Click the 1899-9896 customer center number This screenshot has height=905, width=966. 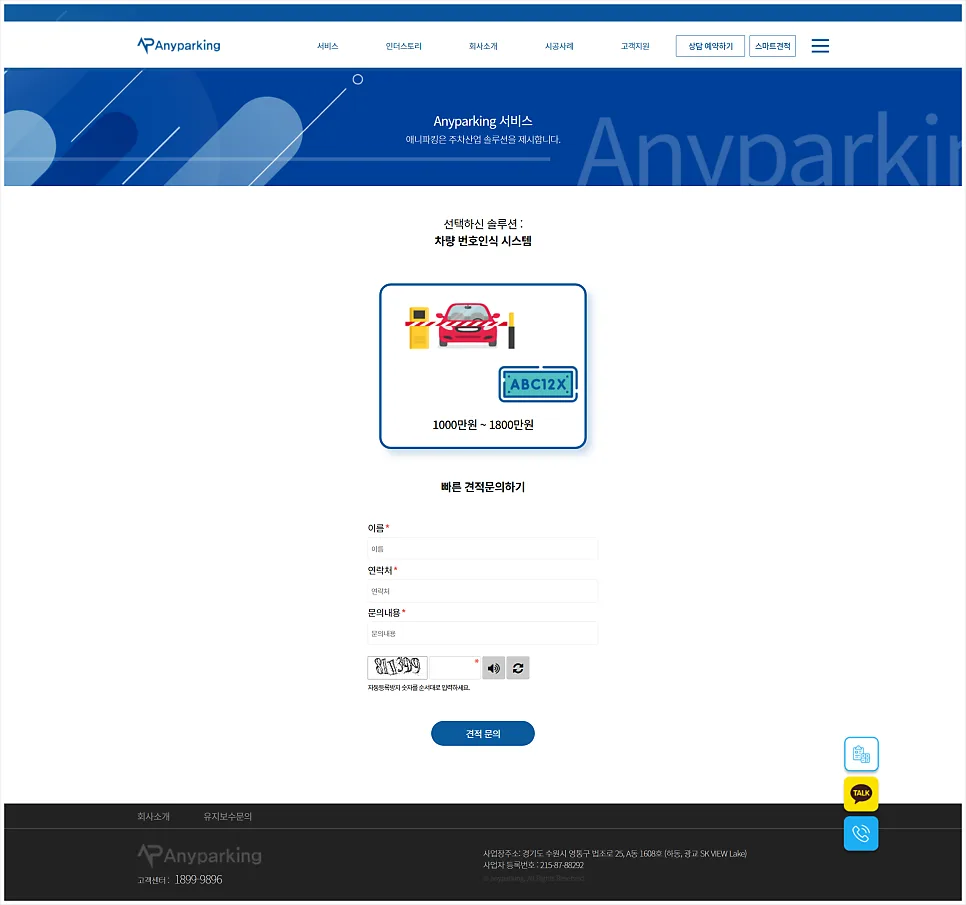(198, 880)
